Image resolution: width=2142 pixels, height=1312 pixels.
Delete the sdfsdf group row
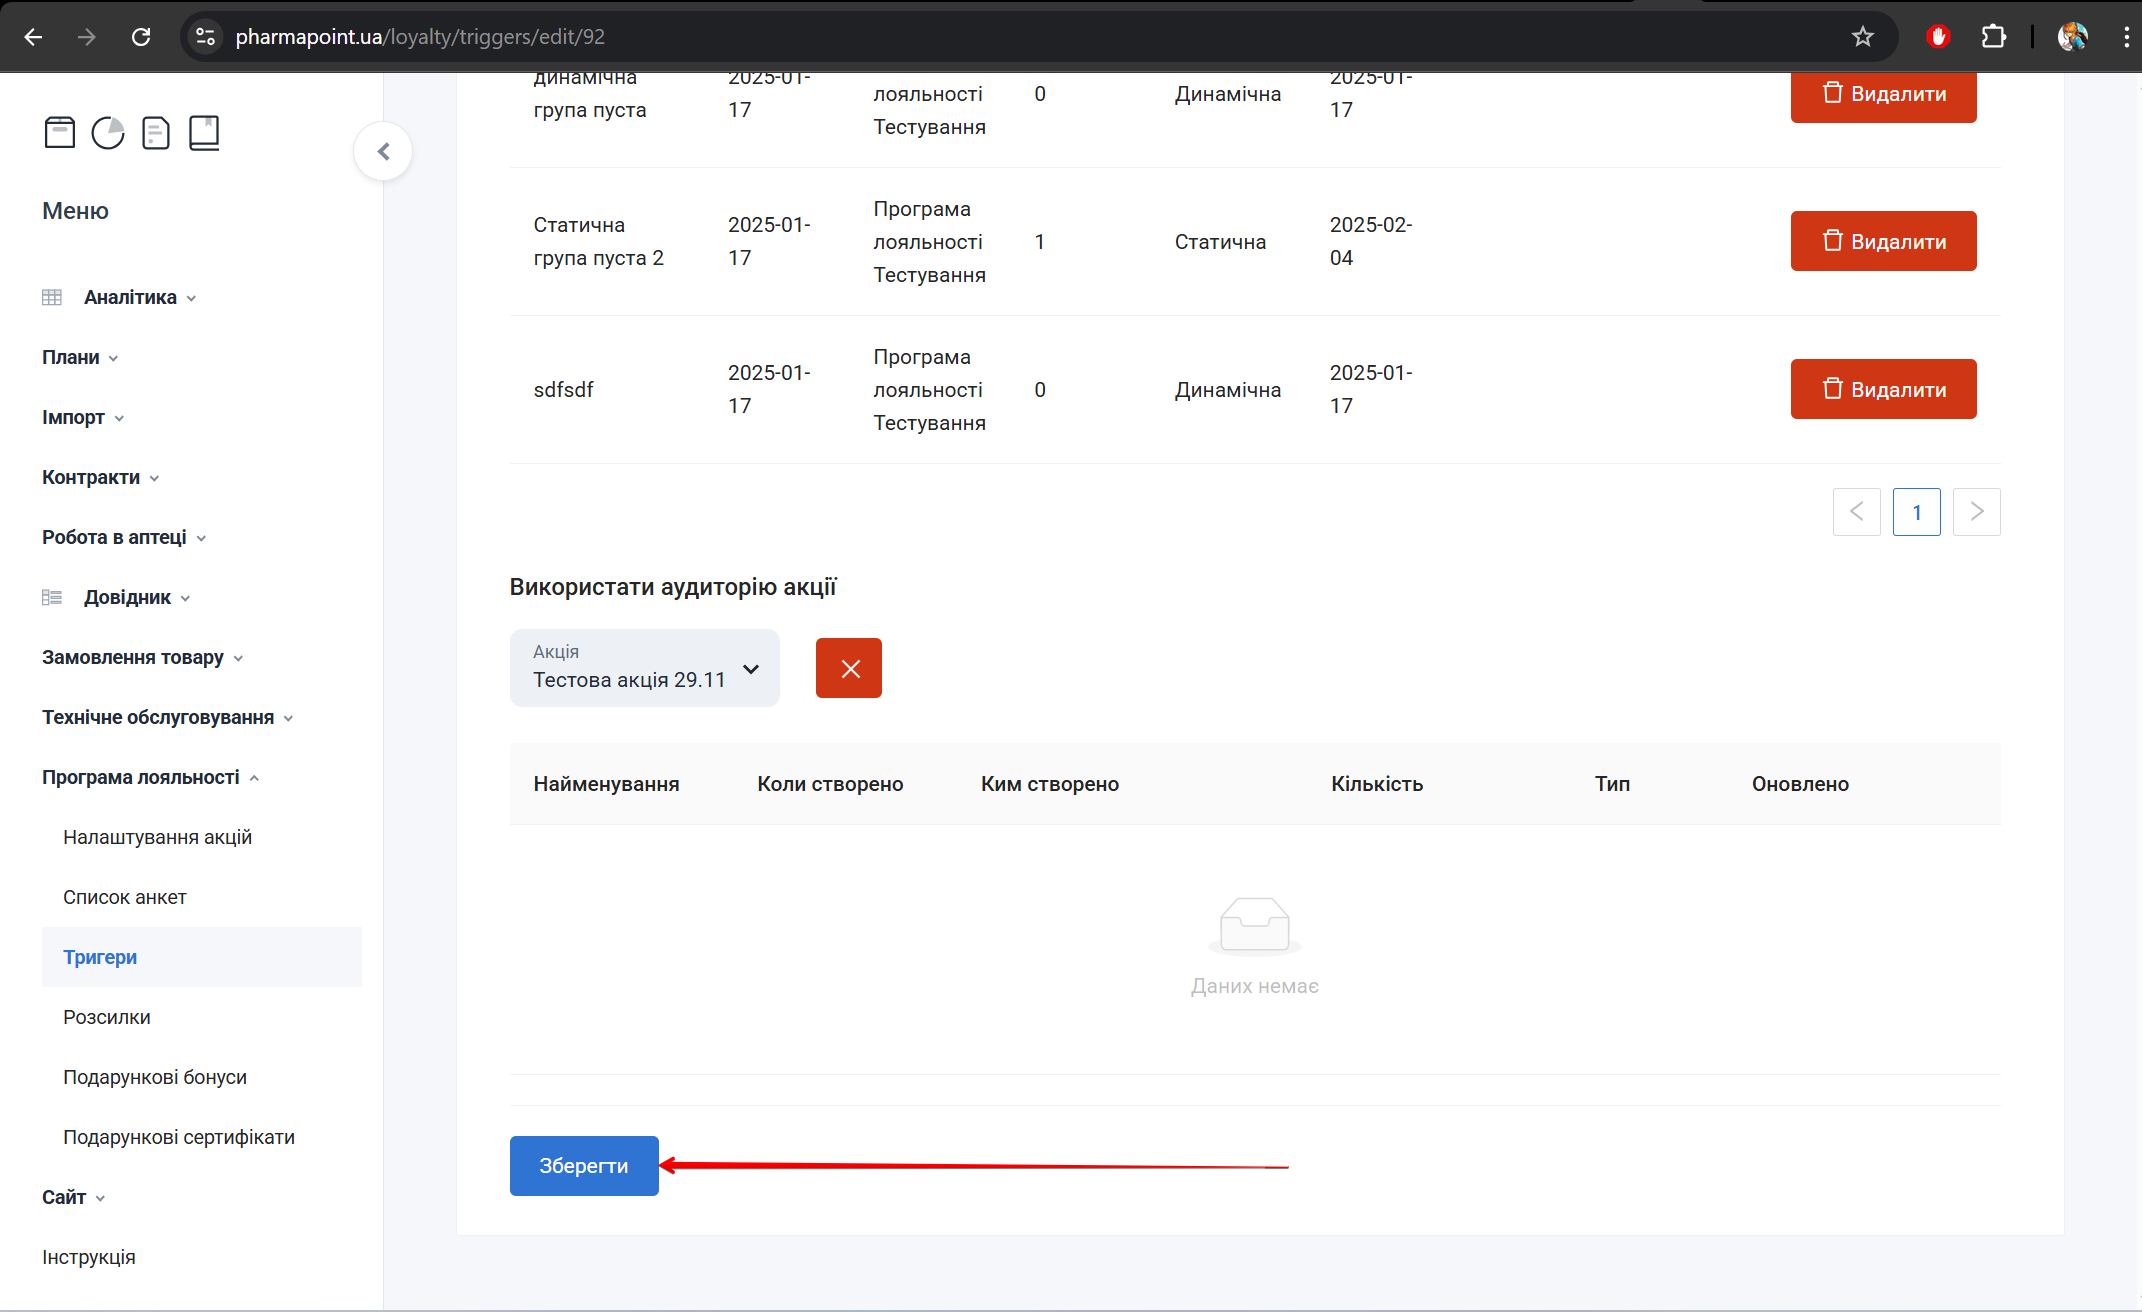(x=1883, y=389)
